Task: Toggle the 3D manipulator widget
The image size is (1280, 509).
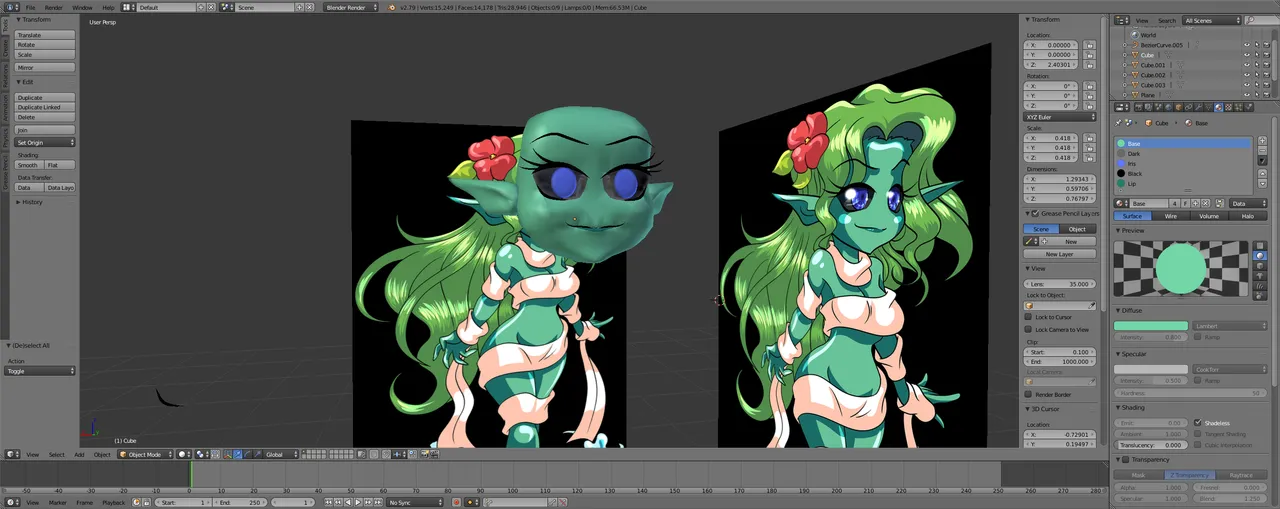Action: (227, 454)
